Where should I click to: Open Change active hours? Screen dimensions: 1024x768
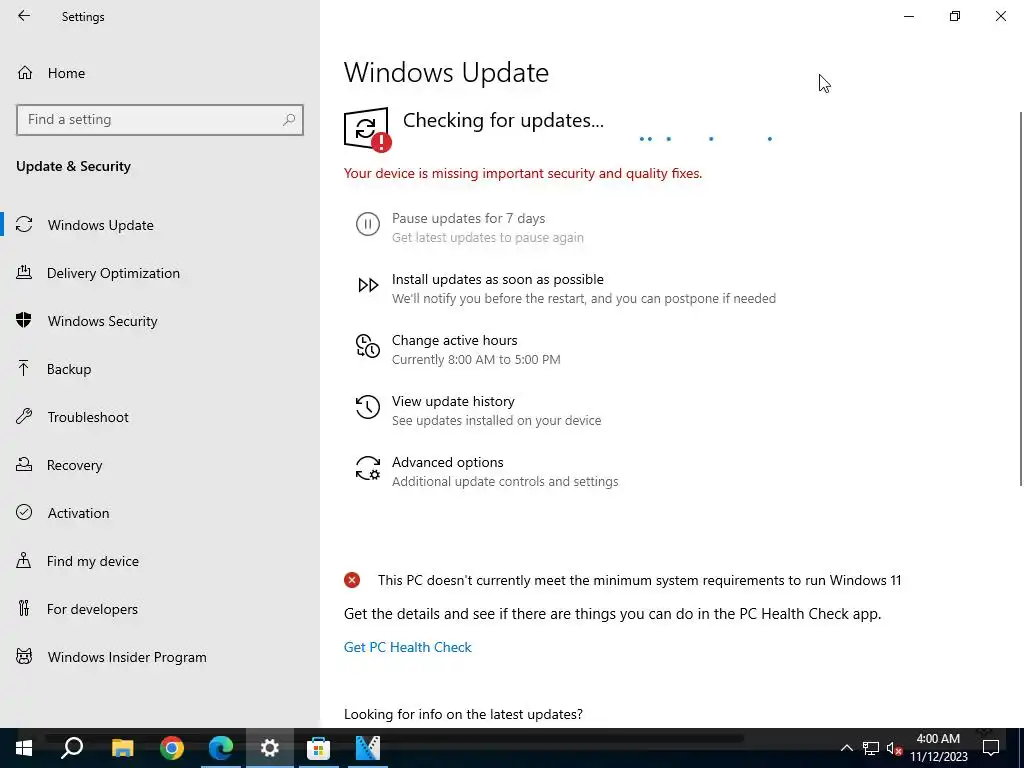point(455,340)
